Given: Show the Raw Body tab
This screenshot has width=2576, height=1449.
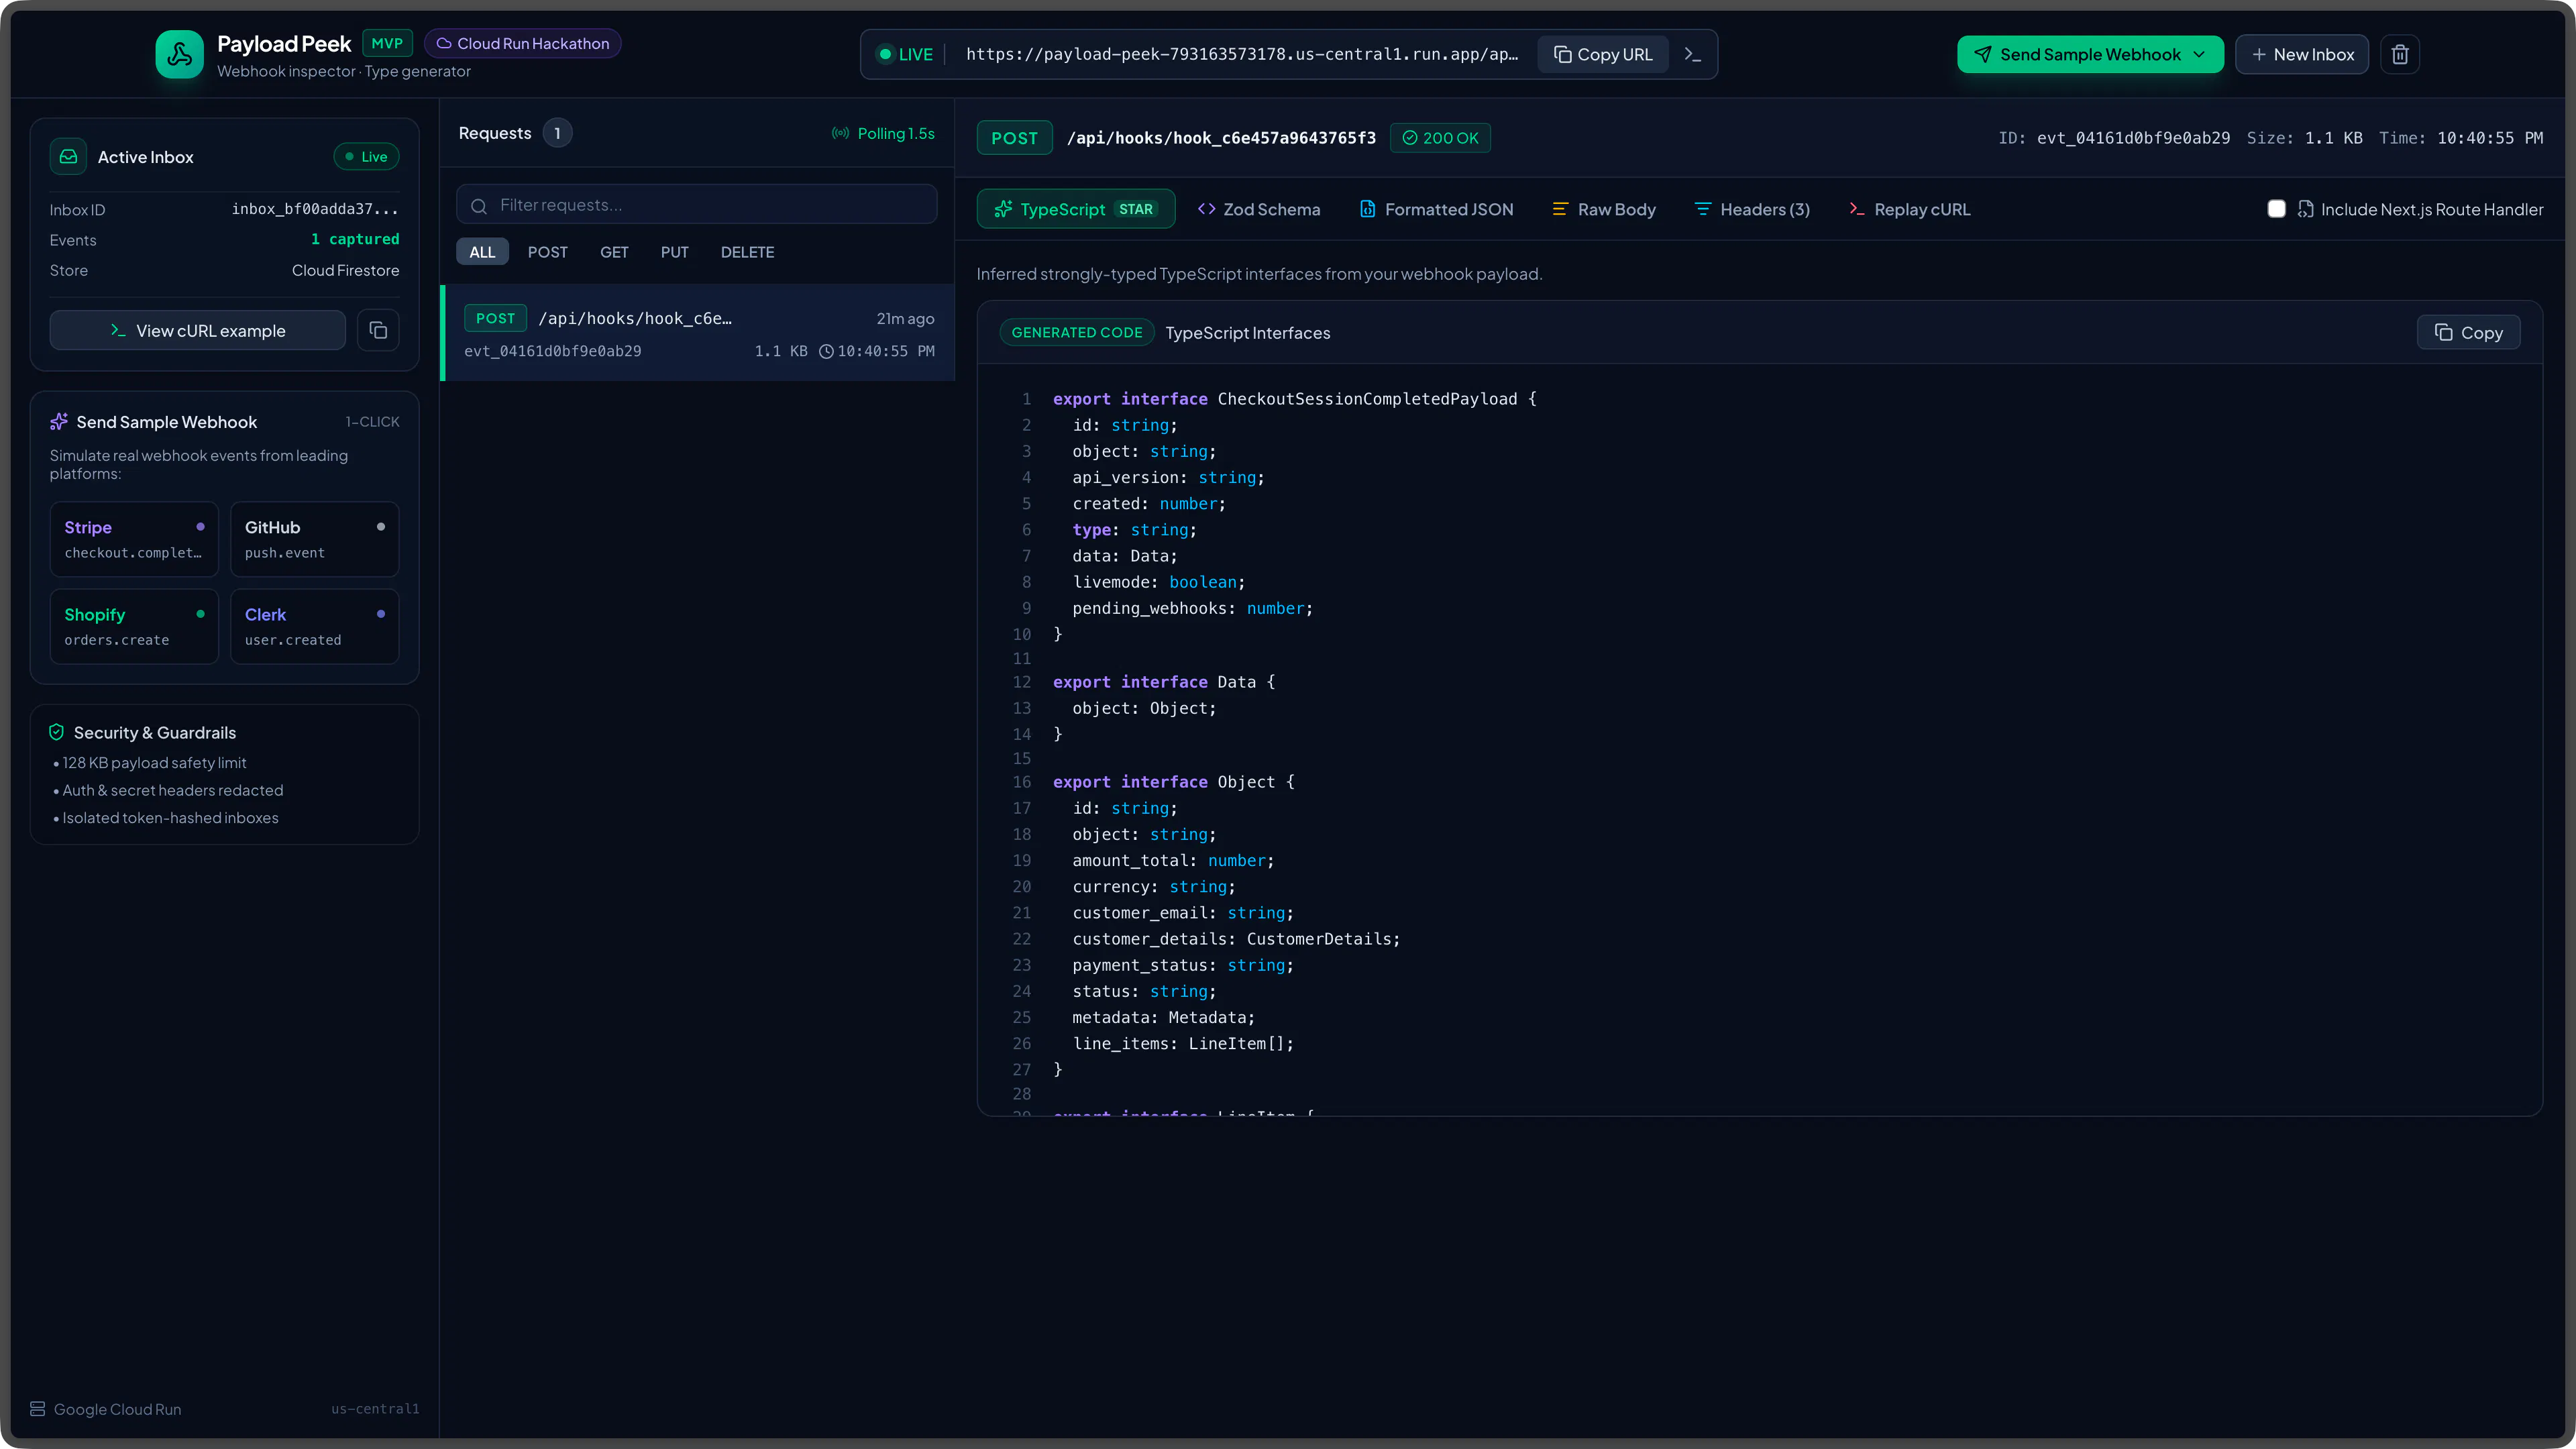Looking at the screenshot, I should pyautogui.click(x=1604, y=209).
